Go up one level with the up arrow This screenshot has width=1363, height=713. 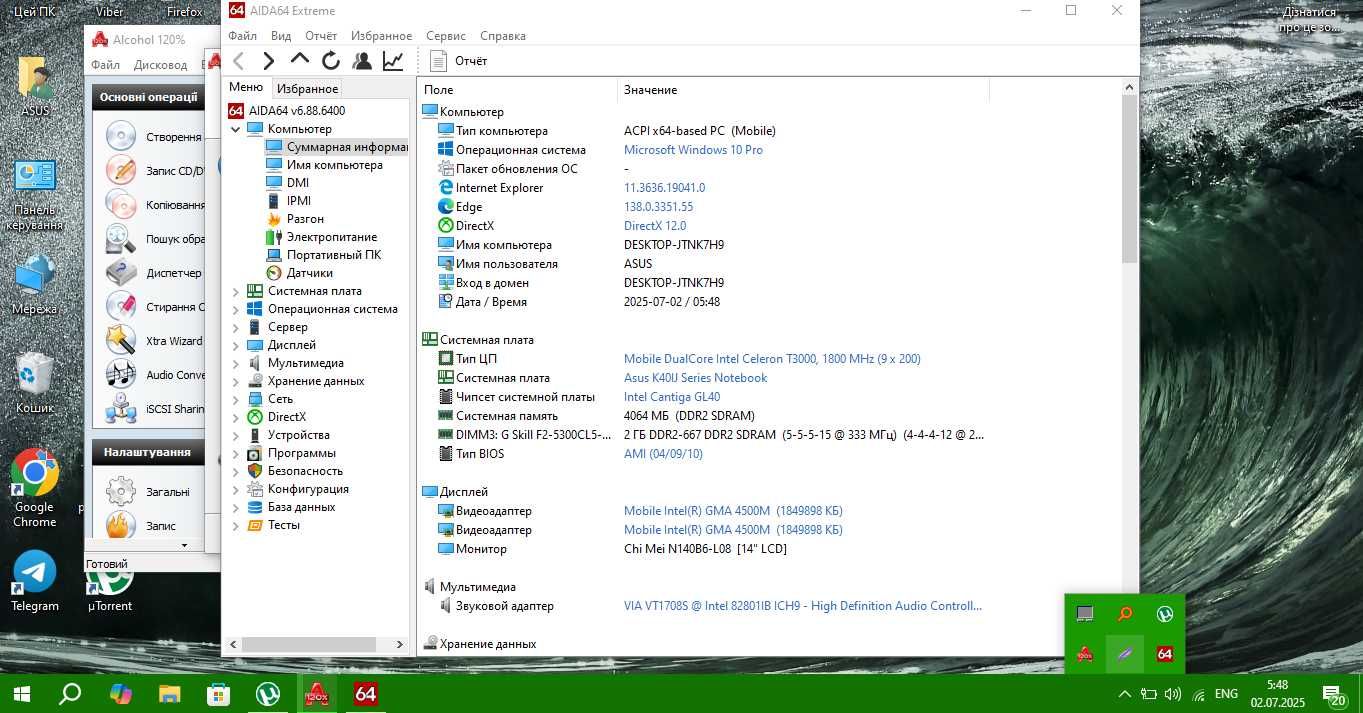(300, 60)
